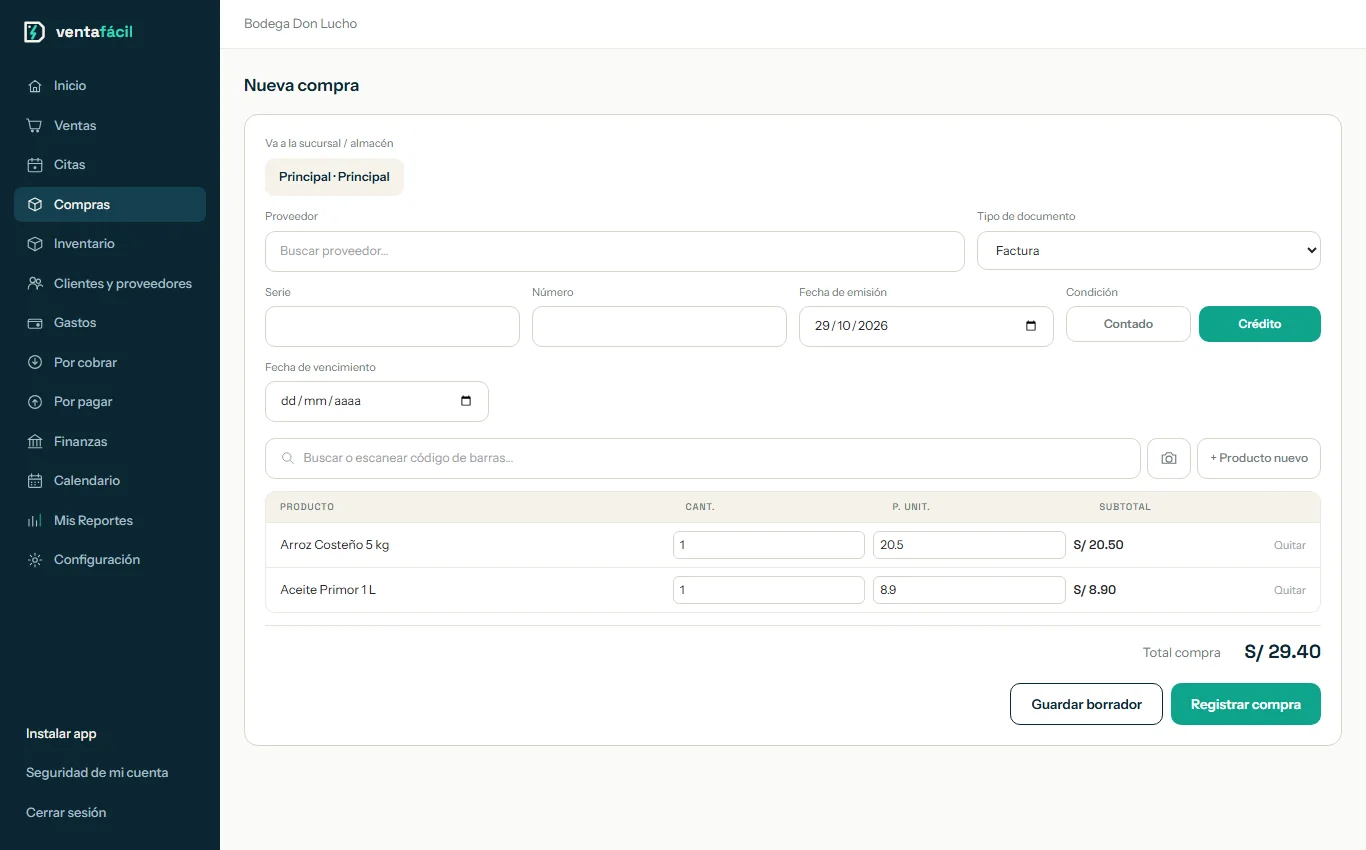Click the Finanzas bank icon

coord(35,442)
